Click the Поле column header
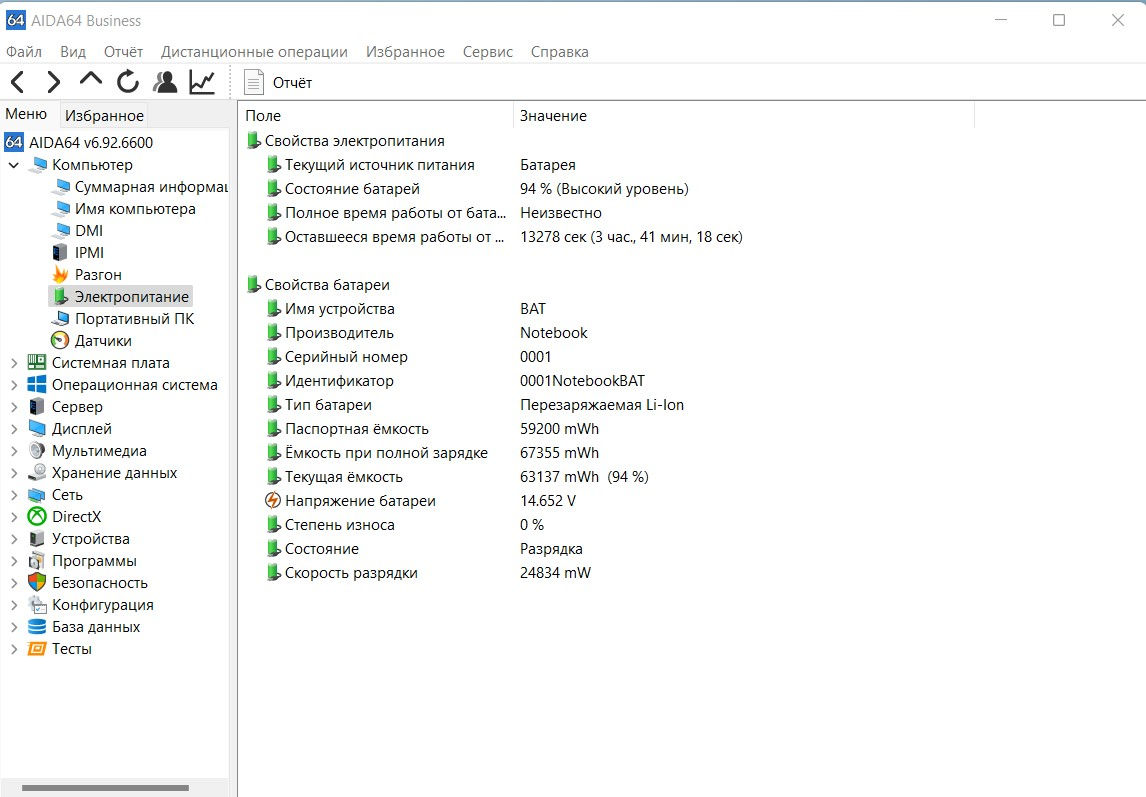The height and width of the screenshot is (797, 1146). (x=263, y=116)
